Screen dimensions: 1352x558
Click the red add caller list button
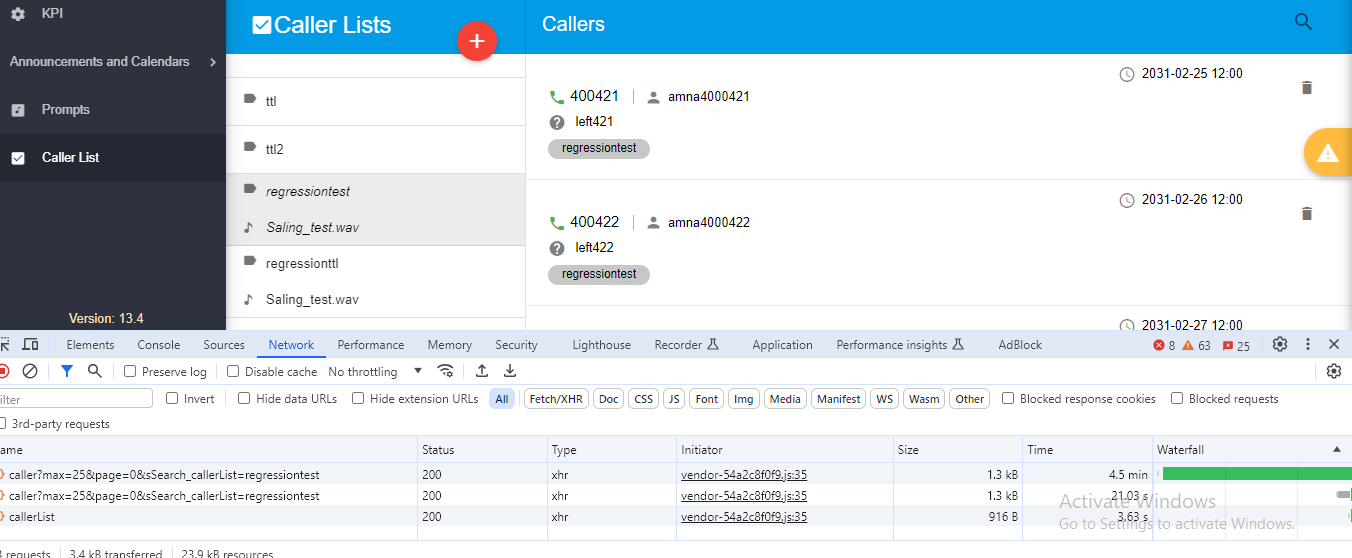click(477, 41)
